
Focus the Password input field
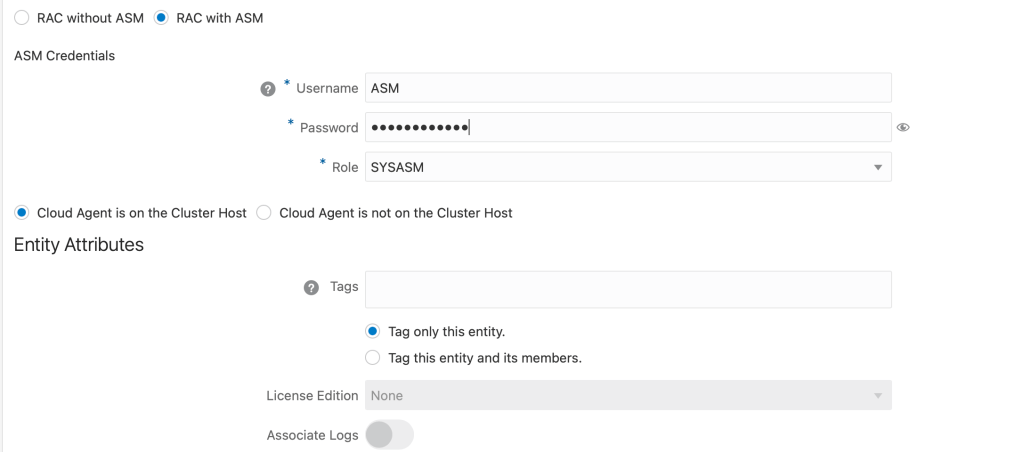(x=628, y=127)
